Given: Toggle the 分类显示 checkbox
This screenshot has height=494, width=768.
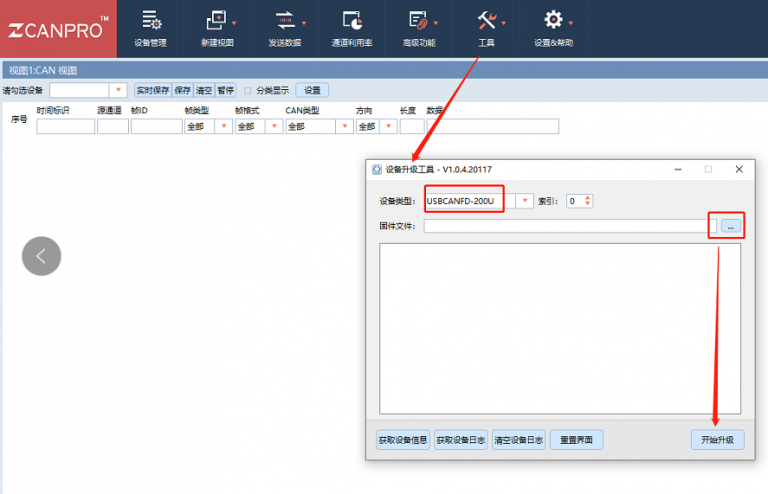Looking at the screenshot, I should pyautogui.click(x=248, y=90).
